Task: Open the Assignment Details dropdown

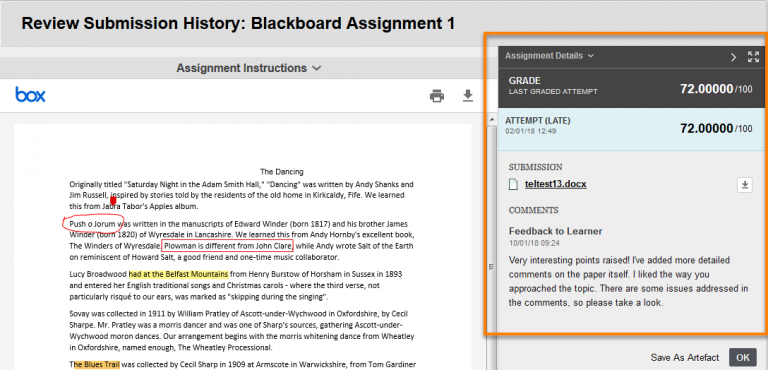Action: coord(549,56)
